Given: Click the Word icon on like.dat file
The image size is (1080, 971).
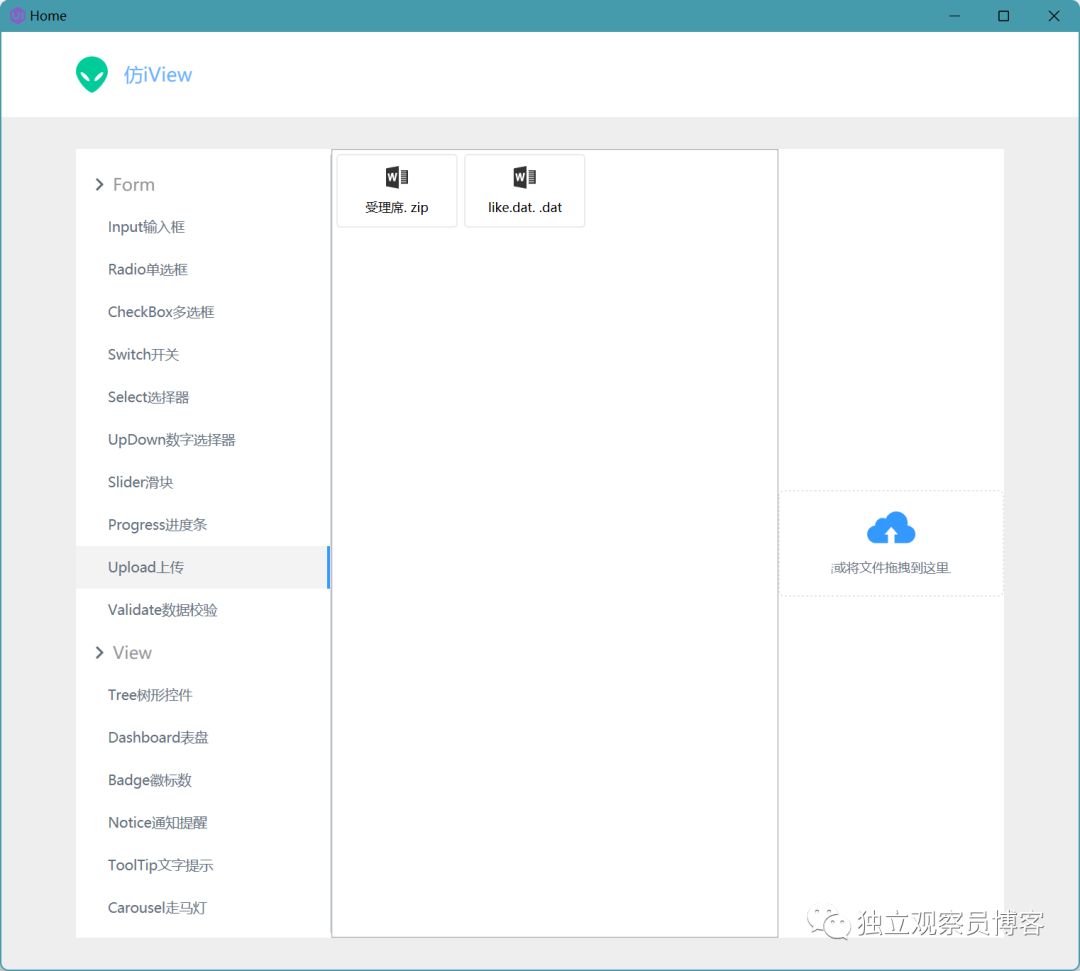Looking at the screenshot, I should 524,176.
